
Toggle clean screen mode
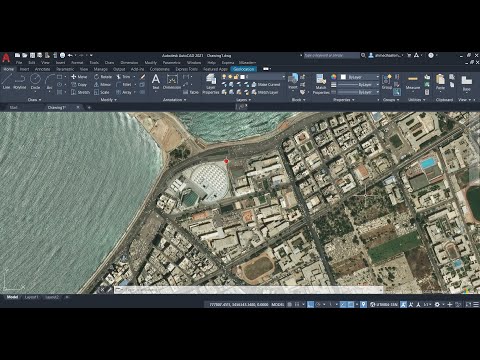coord(468,304)
